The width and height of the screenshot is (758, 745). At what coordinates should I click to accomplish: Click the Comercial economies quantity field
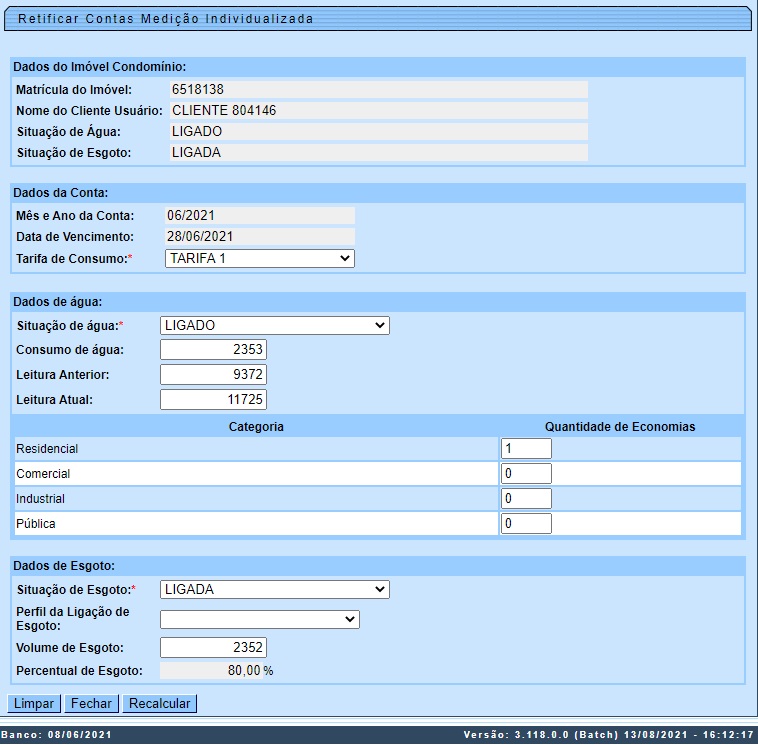point(526,473)
